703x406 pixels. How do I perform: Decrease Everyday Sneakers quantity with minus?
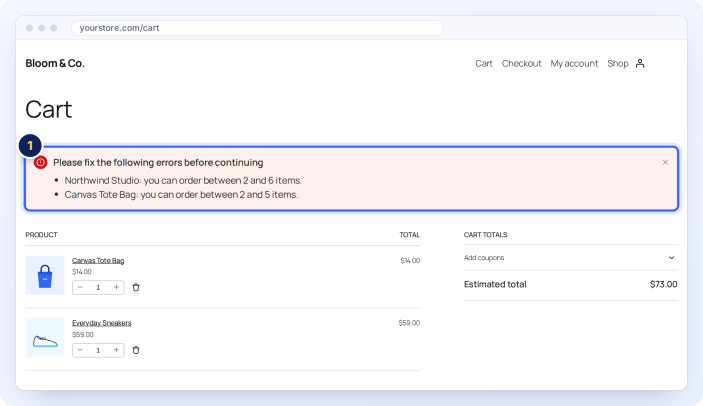pos(80,350)
